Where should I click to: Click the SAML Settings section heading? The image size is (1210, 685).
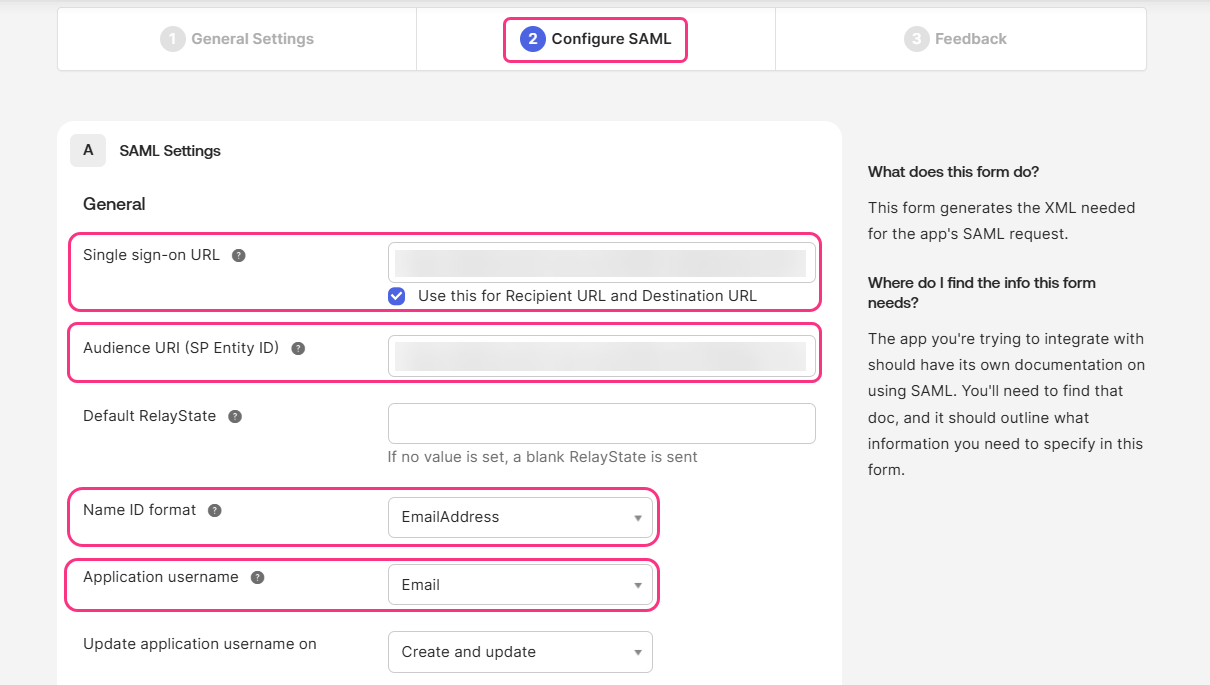click(x=170, y=151)
